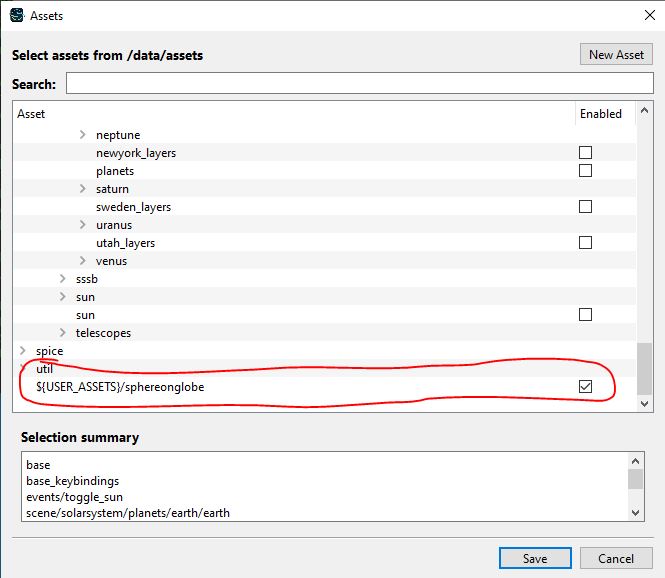665x578 pixels.
Task: Click the Selection summary scrollbar thumb
Action: [635, 479]
